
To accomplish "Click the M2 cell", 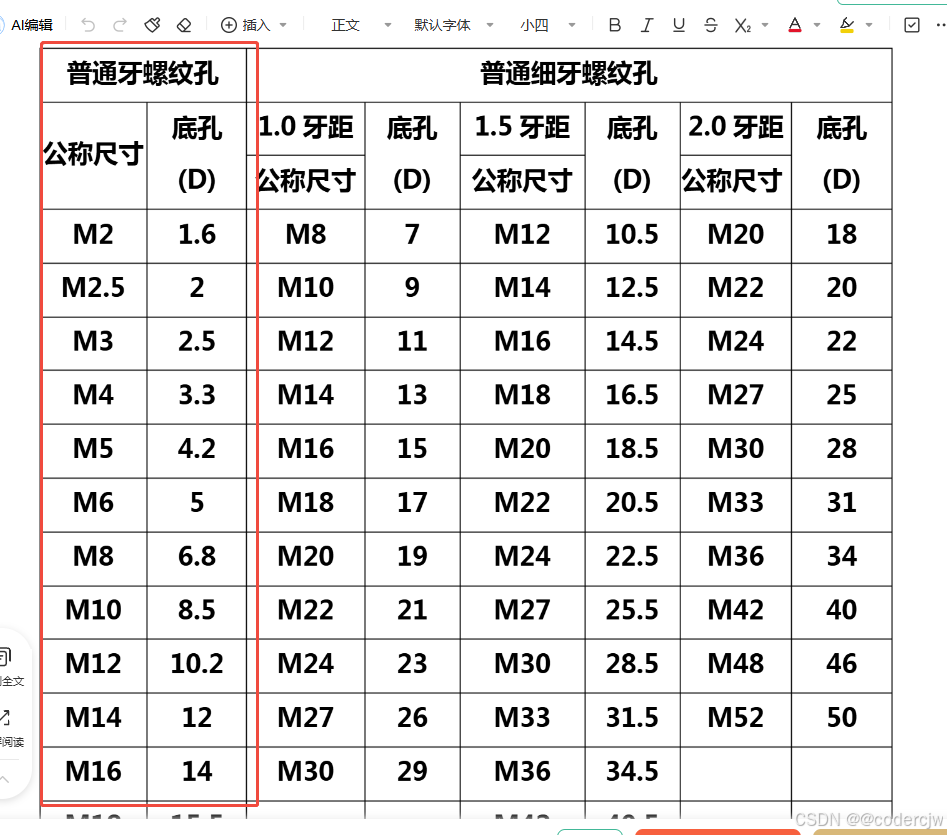I will pyautogui.click(x=94, y=235).
